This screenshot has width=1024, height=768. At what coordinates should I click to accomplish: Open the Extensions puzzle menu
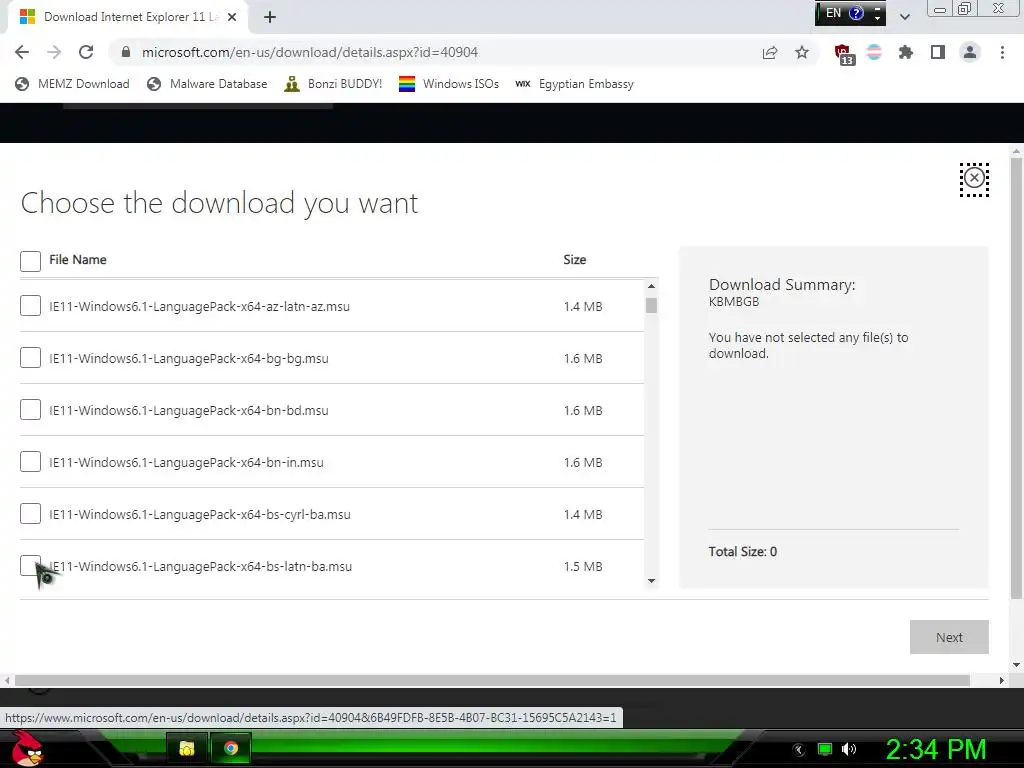(905, 52)
